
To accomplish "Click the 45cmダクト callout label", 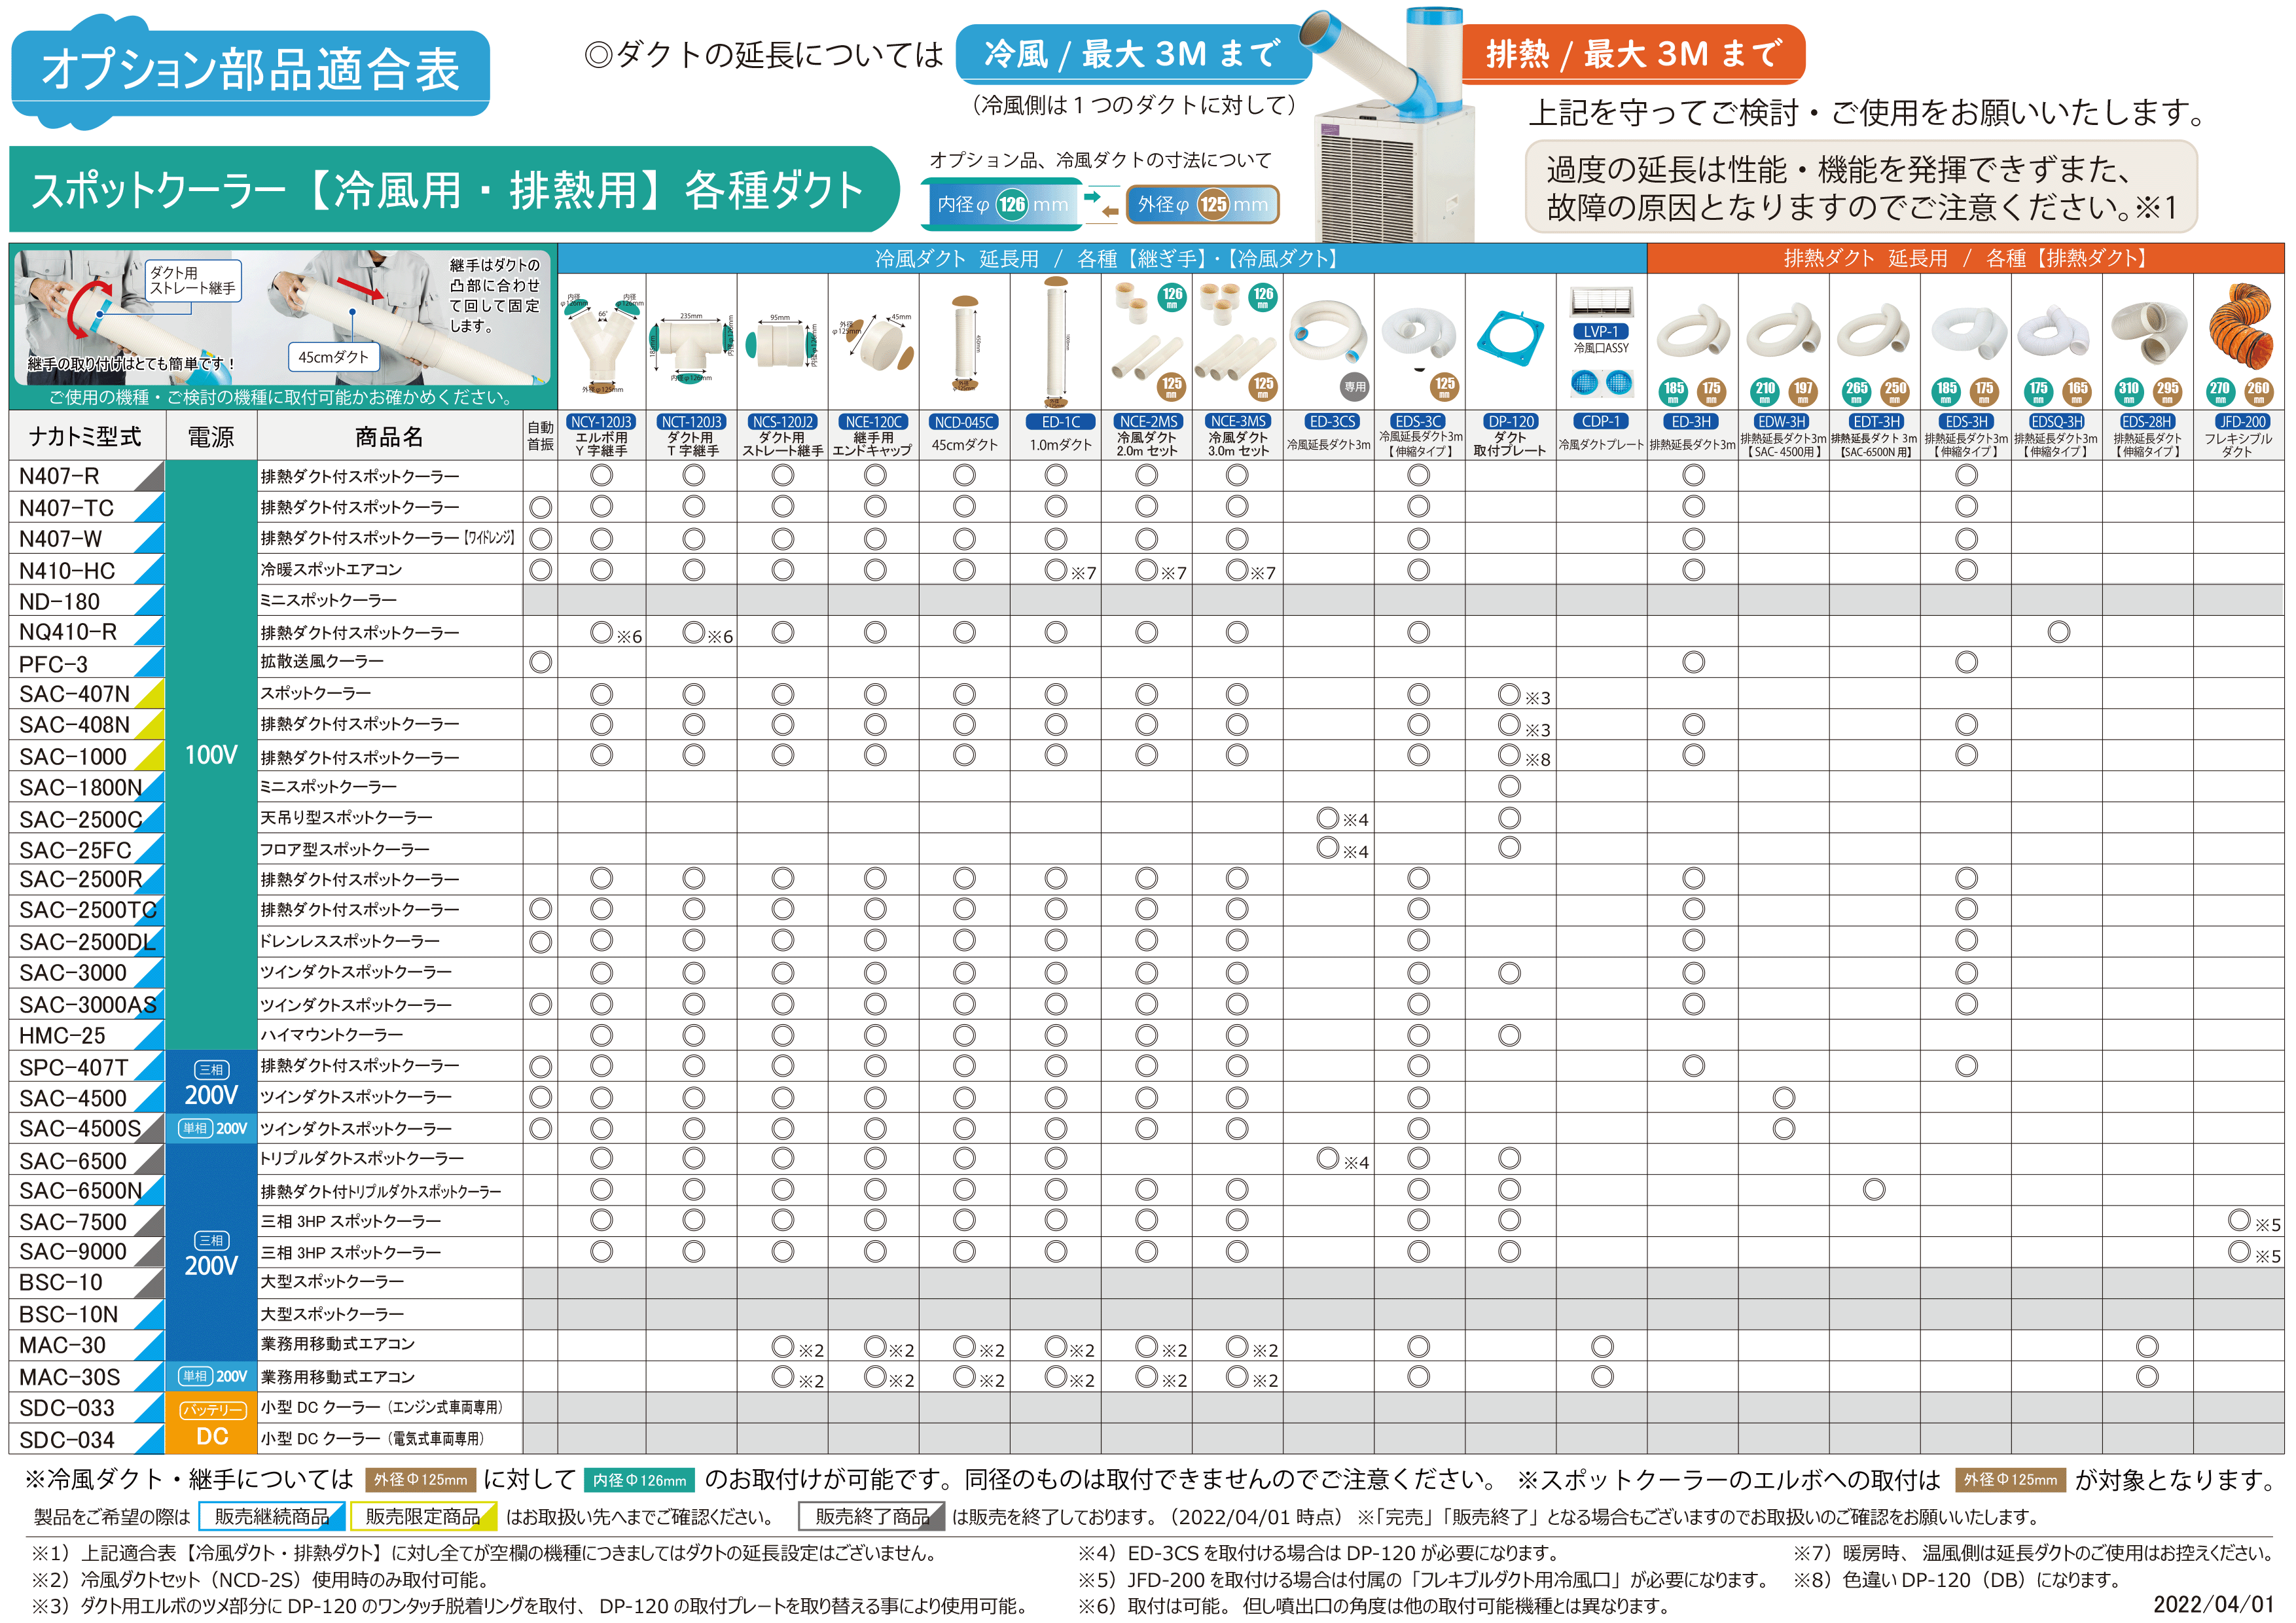I will coord(334,357).
